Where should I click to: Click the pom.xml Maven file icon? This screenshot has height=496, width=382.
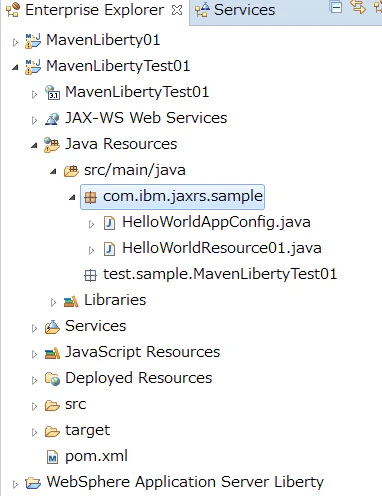(x=52, y=457)
